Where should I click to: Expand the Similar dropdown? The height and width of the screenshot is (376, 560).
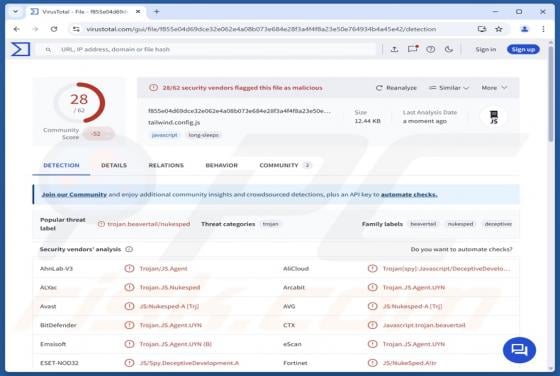(x=449, y=88)
